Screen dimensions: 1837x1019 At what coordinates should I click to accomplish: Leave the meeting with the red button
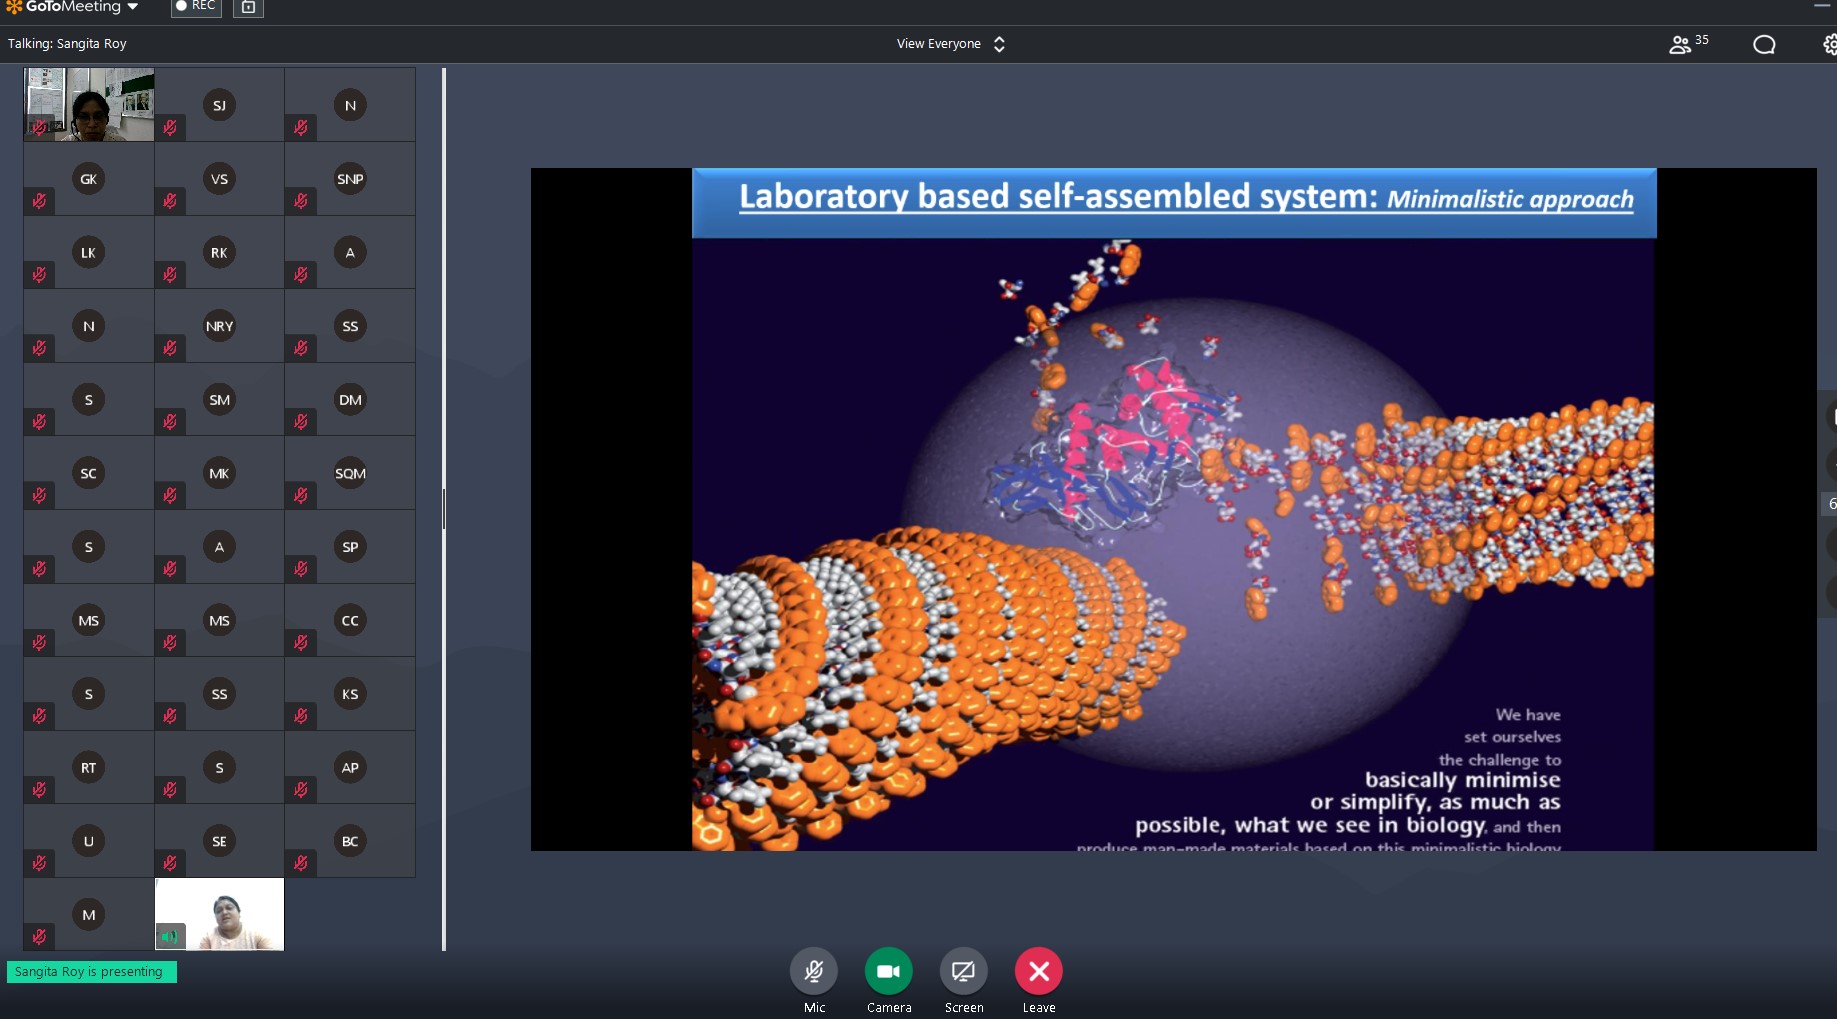tap(1038, 971)
